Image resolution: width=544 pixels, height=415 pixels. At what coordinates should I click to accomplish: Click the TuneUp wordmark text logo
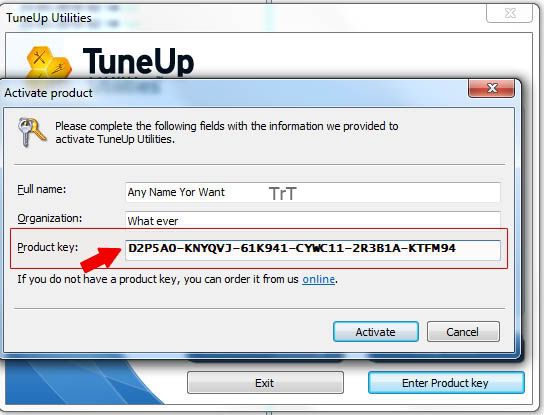pyautogui.click(x=138, y=62)
